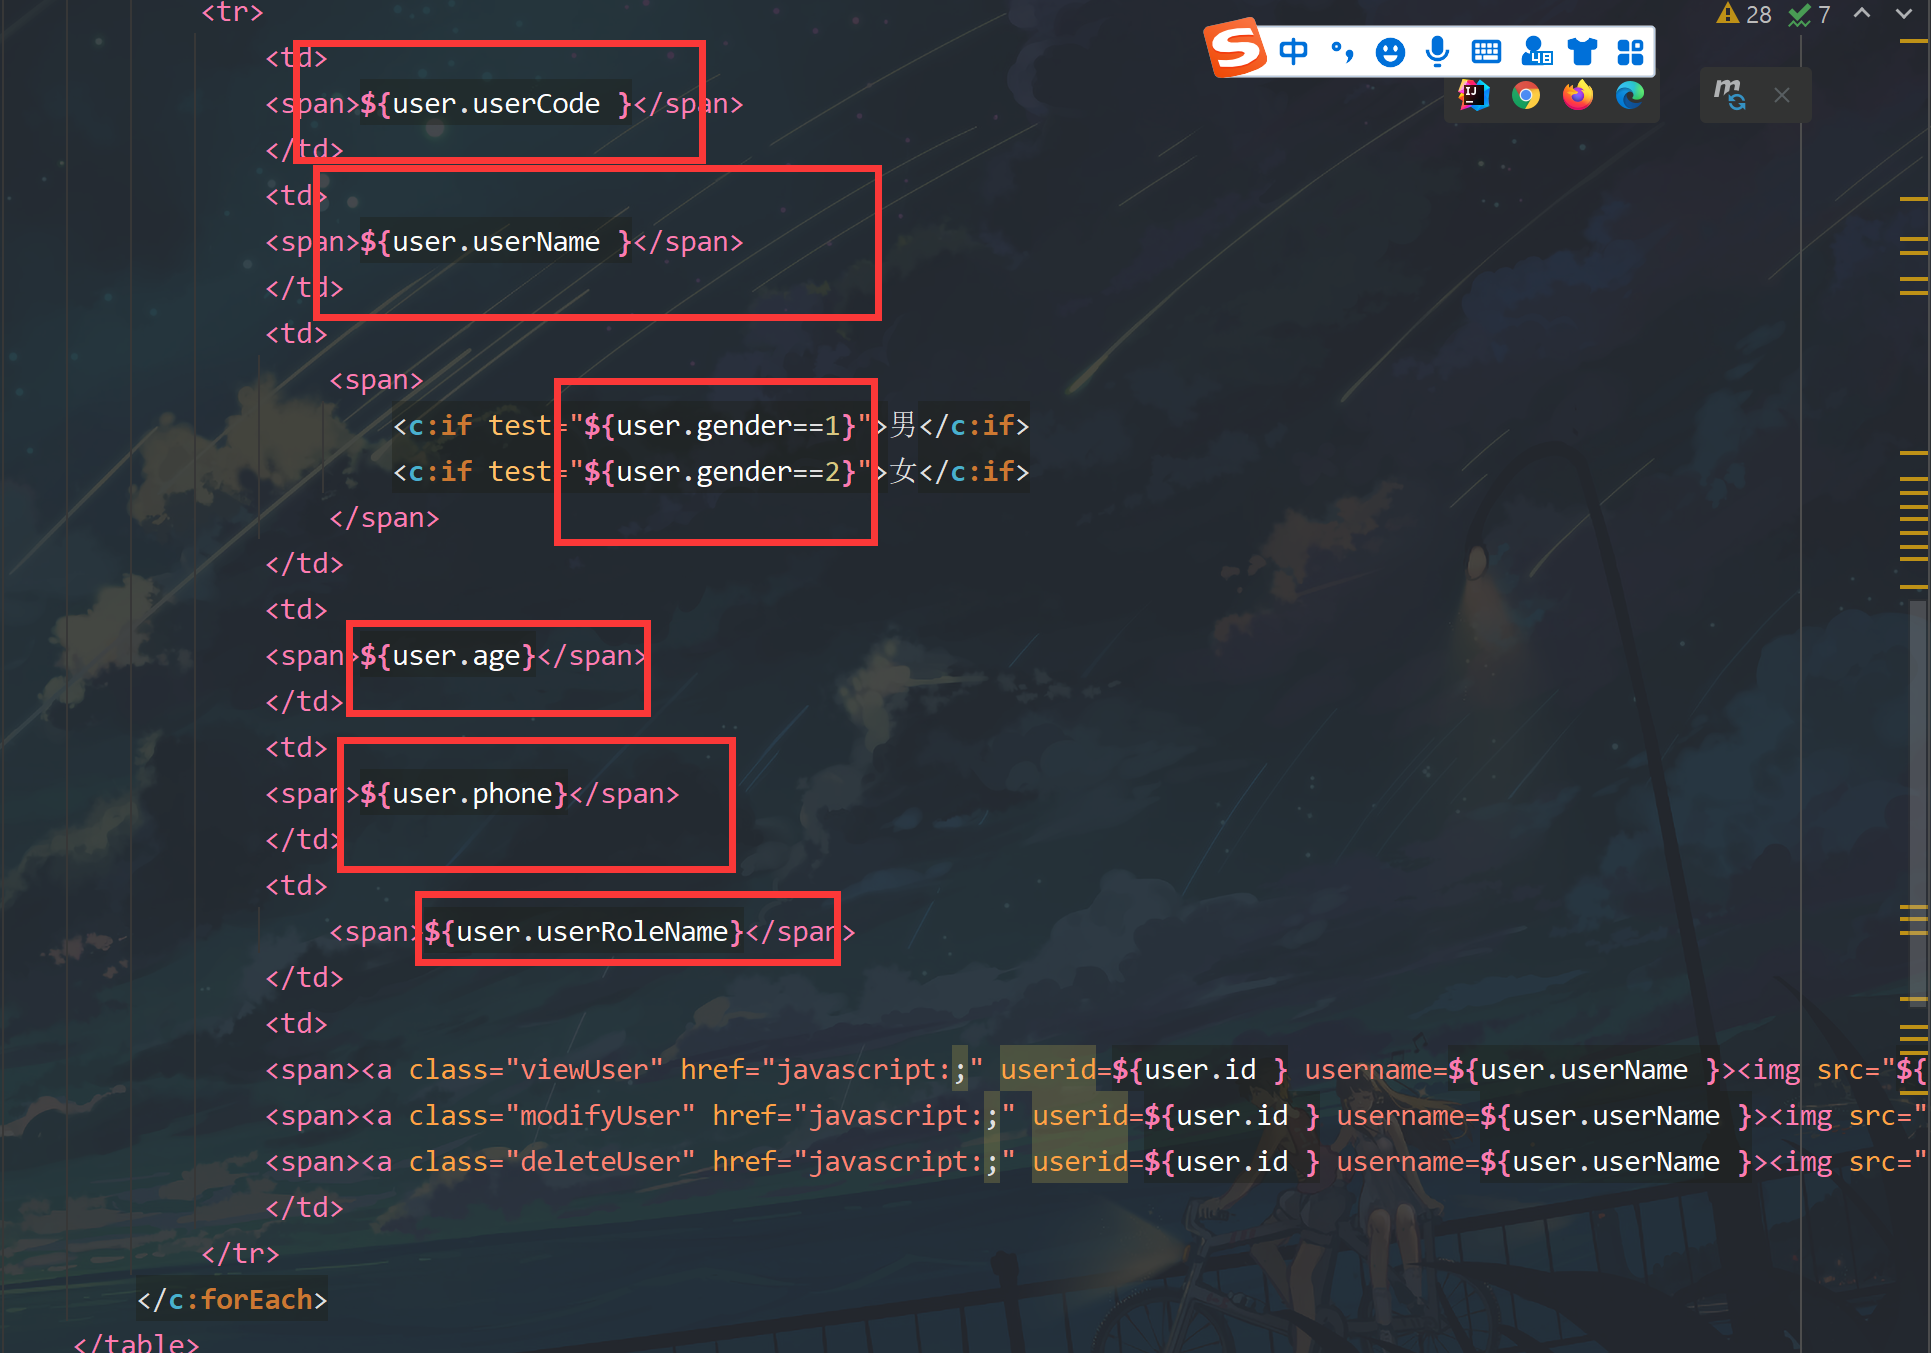Click closing c:forEach tag in editor

[x=233, y=1299]
